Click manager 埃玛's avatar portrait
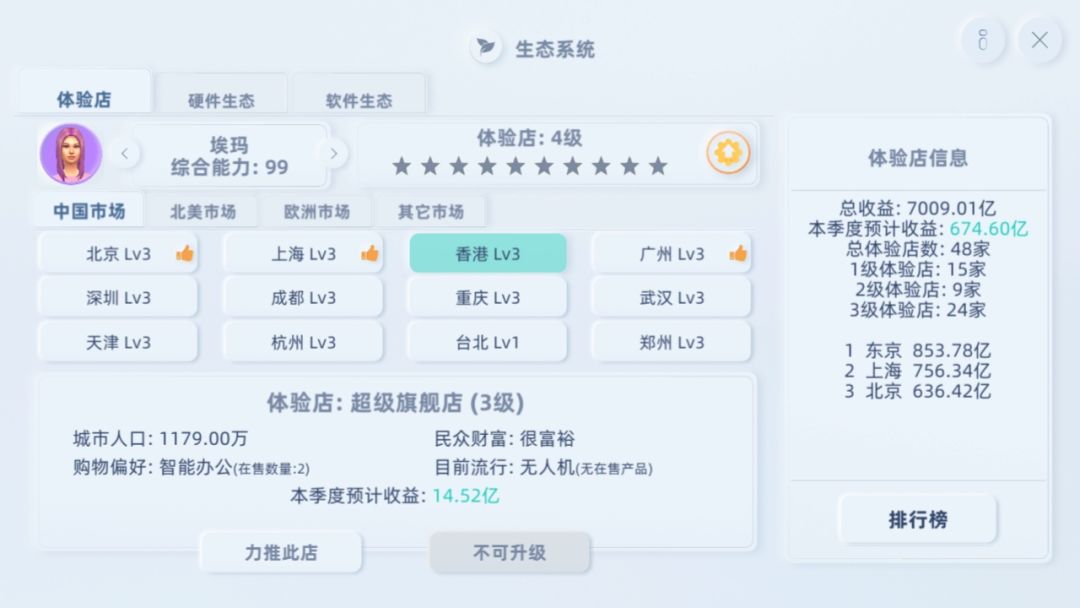Viewport: 1080px width, 608px height. click(x=71, y=154)
